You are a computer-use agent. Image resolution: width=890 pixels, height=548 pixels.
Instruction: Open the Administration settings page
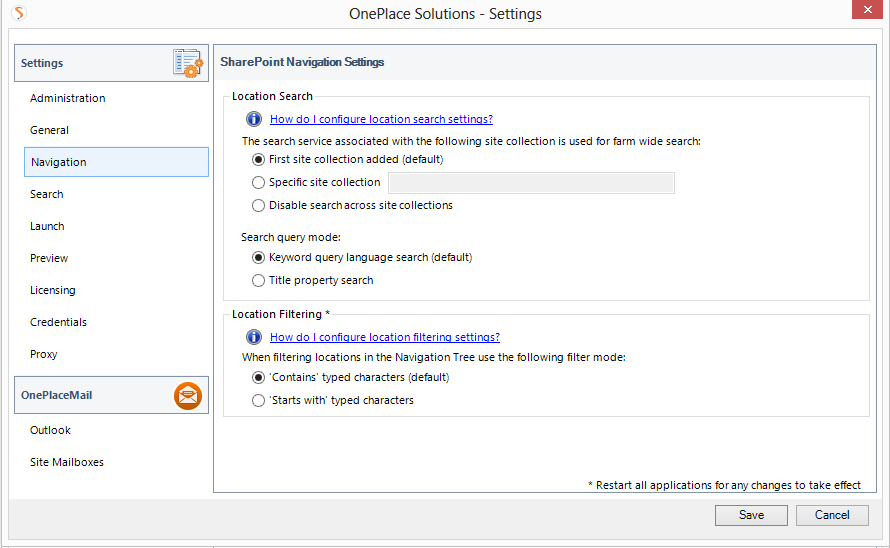[67, 98]
